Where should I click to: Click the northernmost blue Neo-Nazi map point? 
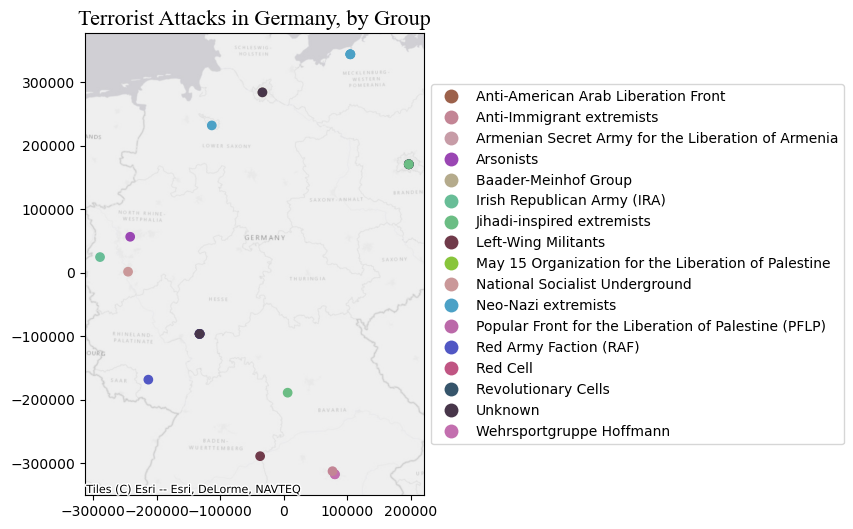(350, 54)
